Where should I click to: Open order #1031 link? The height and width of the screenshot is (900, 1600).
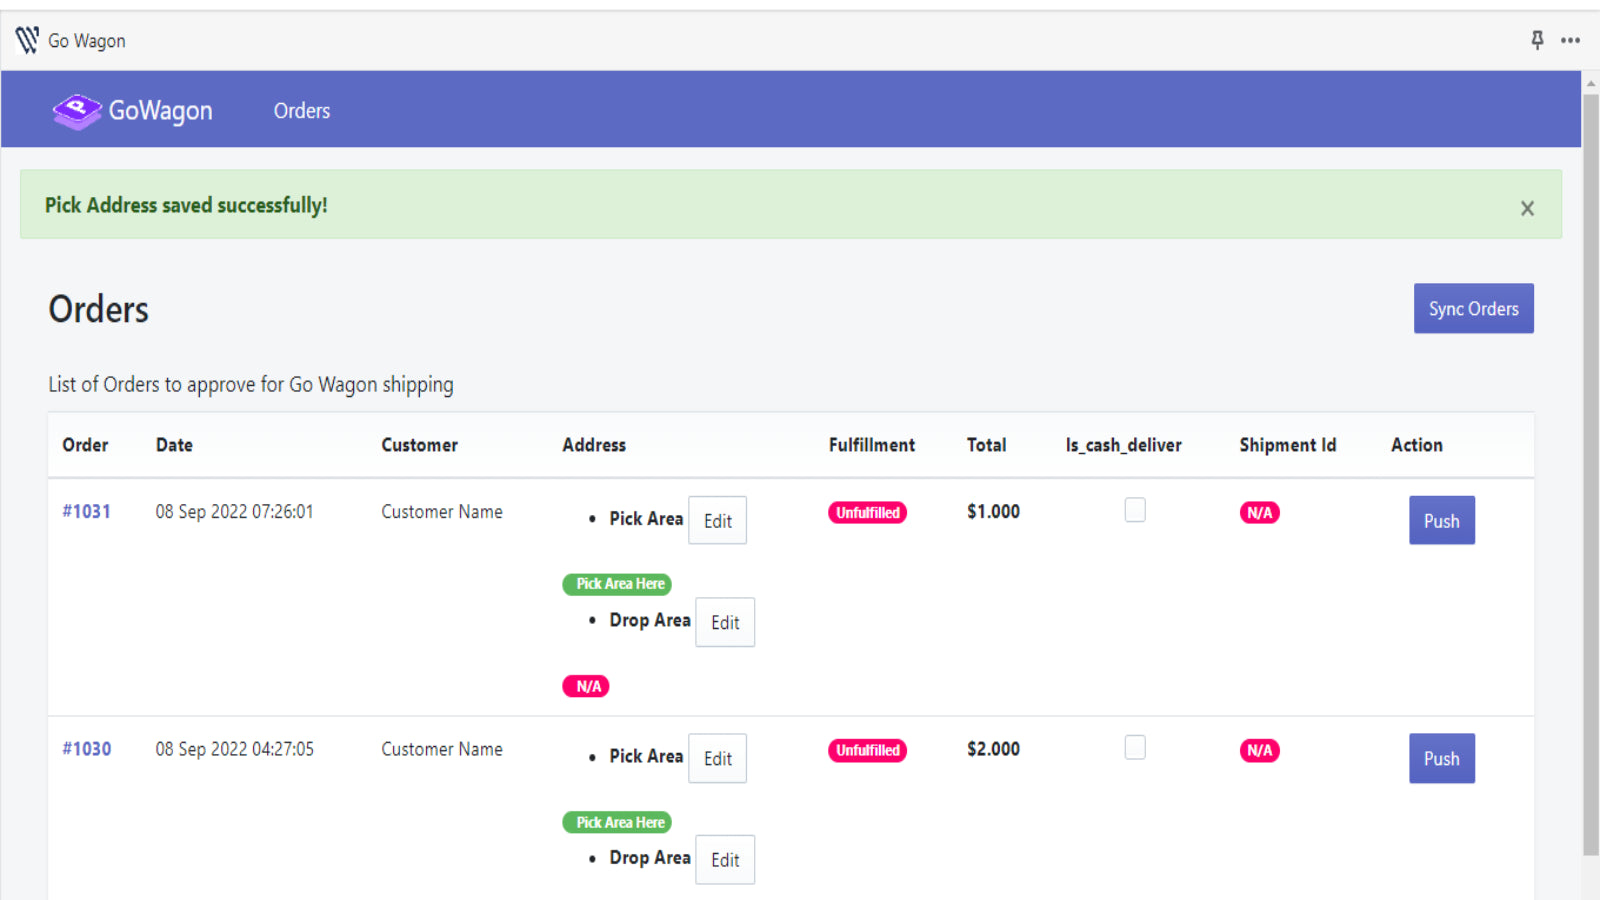tap(86, 511)
